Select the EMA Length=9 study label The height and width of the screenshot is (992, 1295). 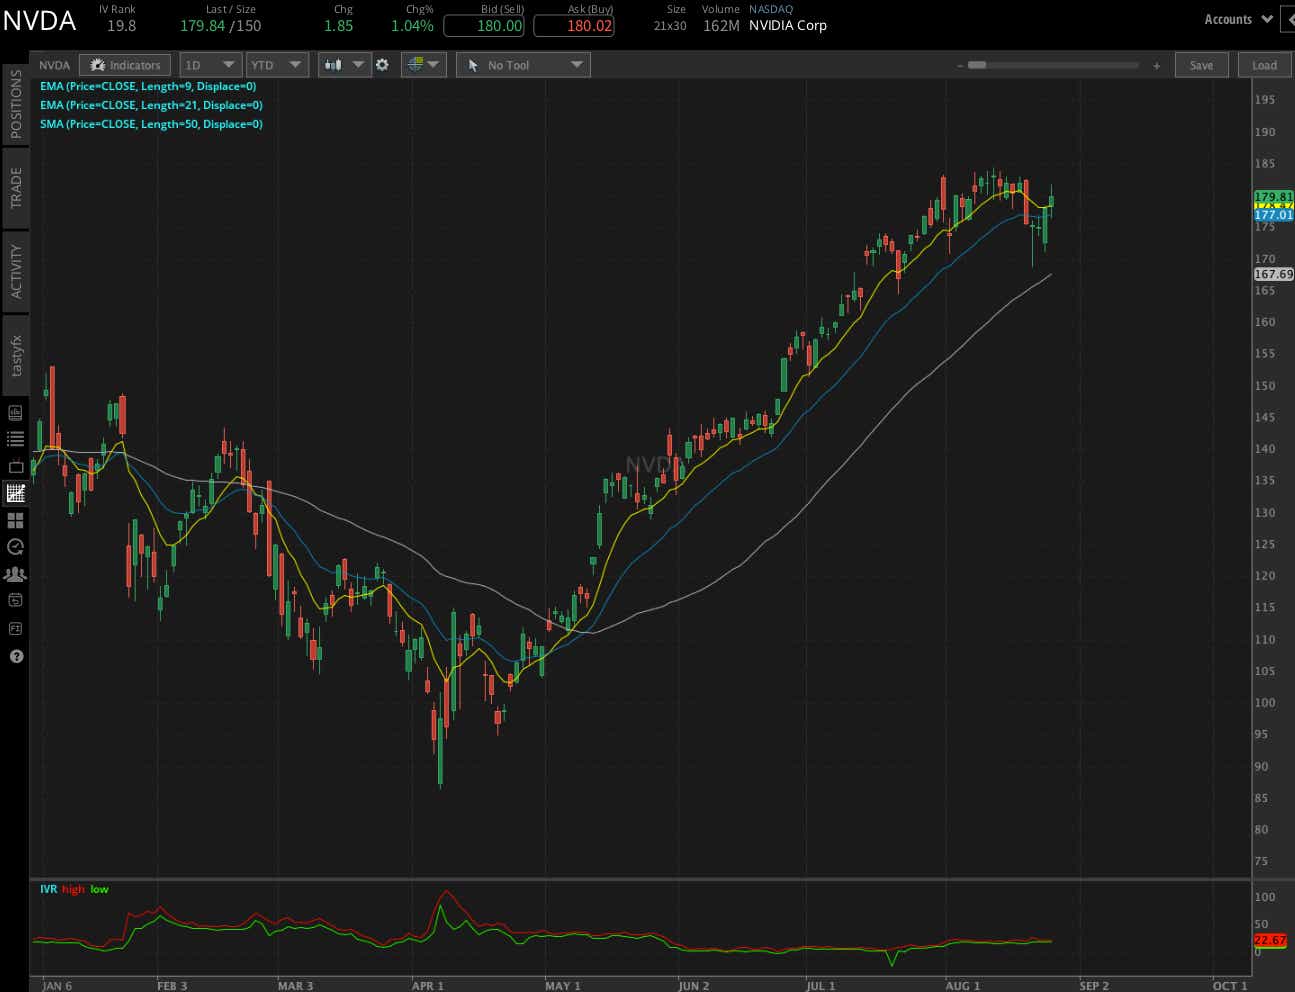(148, 86)
